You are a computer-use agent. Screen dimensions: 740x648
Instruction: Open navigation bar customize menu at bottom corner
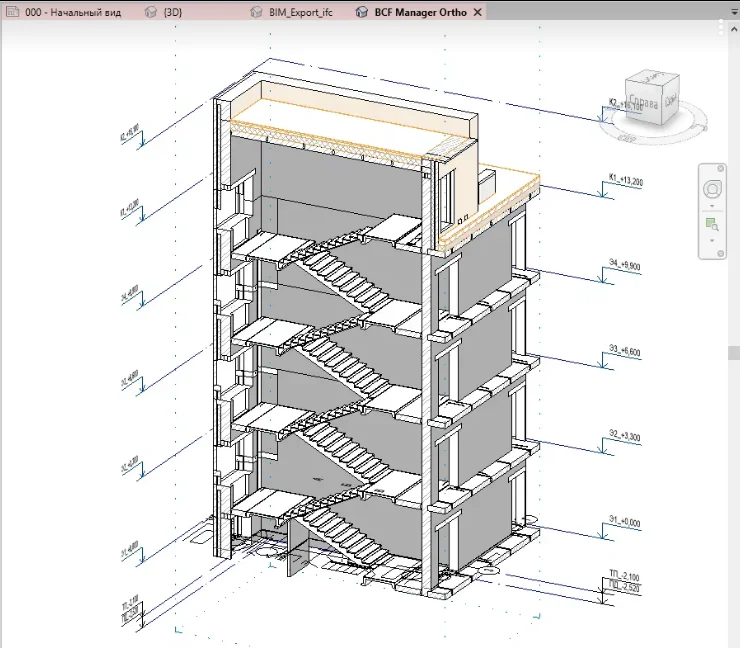click(x=720, y=253)
